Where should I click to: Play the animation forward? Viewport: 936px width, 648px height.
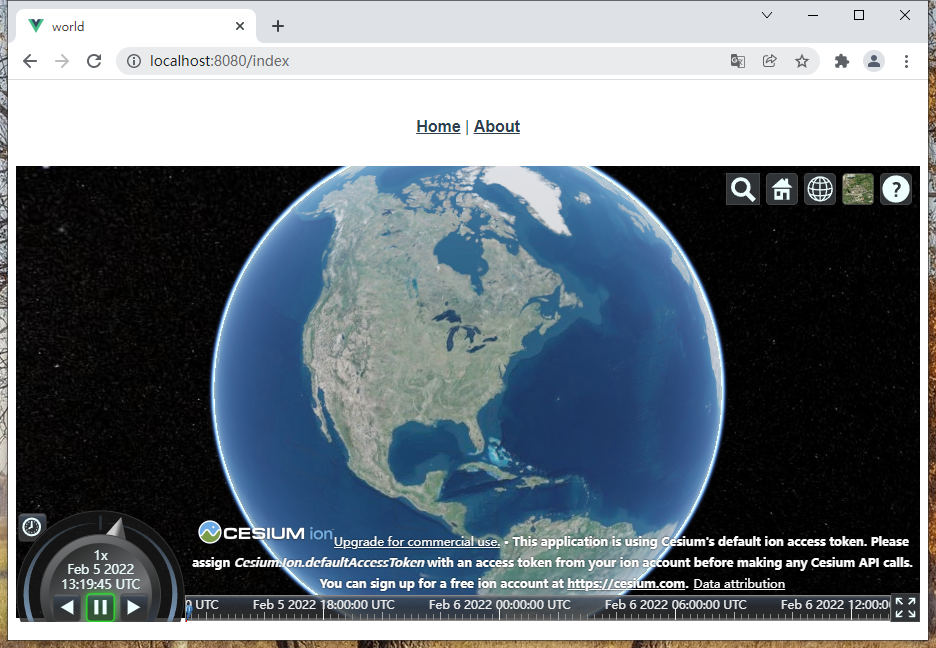click(134, 607)
